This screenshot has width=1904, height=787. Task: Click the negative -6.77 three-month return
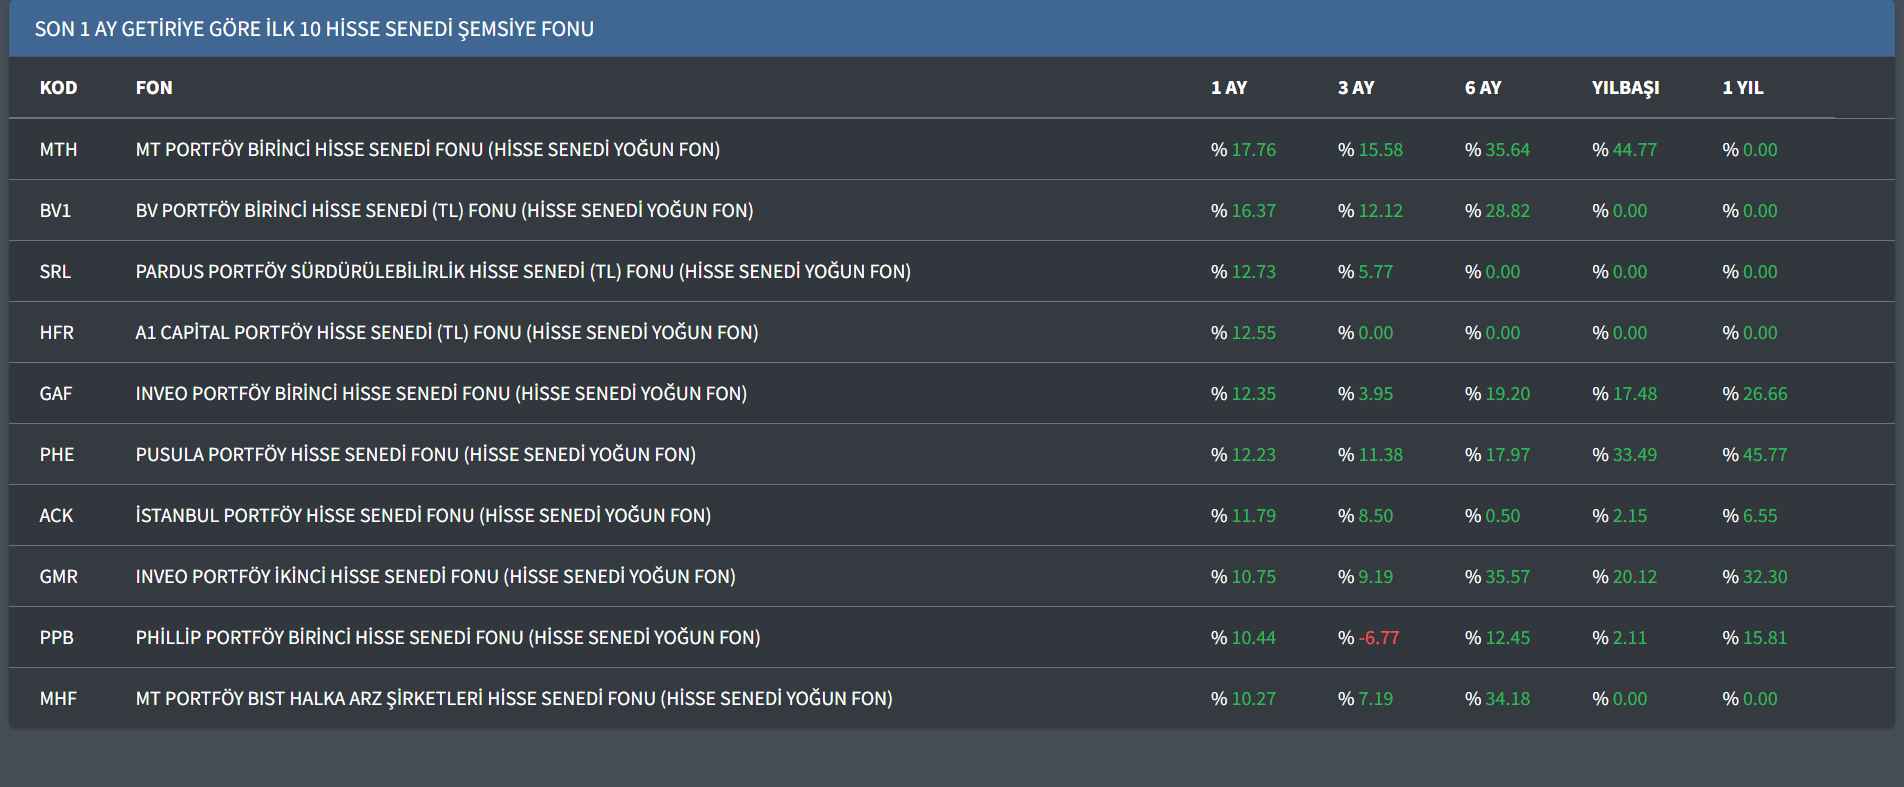(1378, 638)
